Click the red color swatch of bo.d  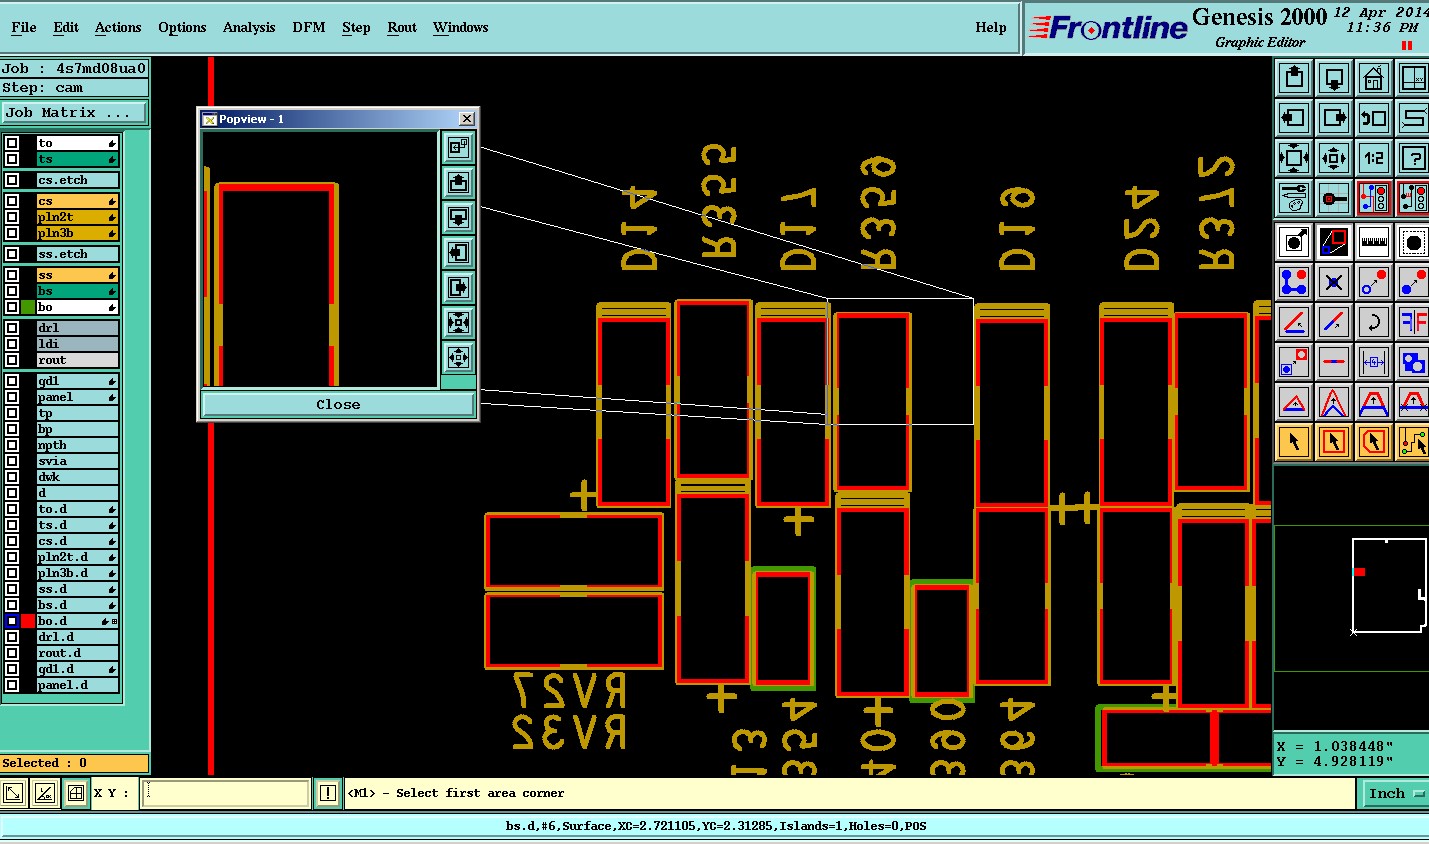click(28, 621)
